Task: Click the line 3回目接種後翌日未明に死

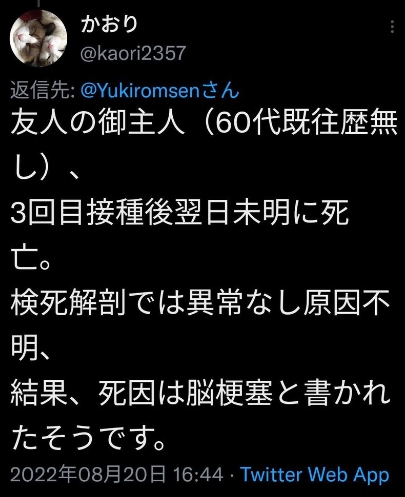Action: tap(179, 213)
